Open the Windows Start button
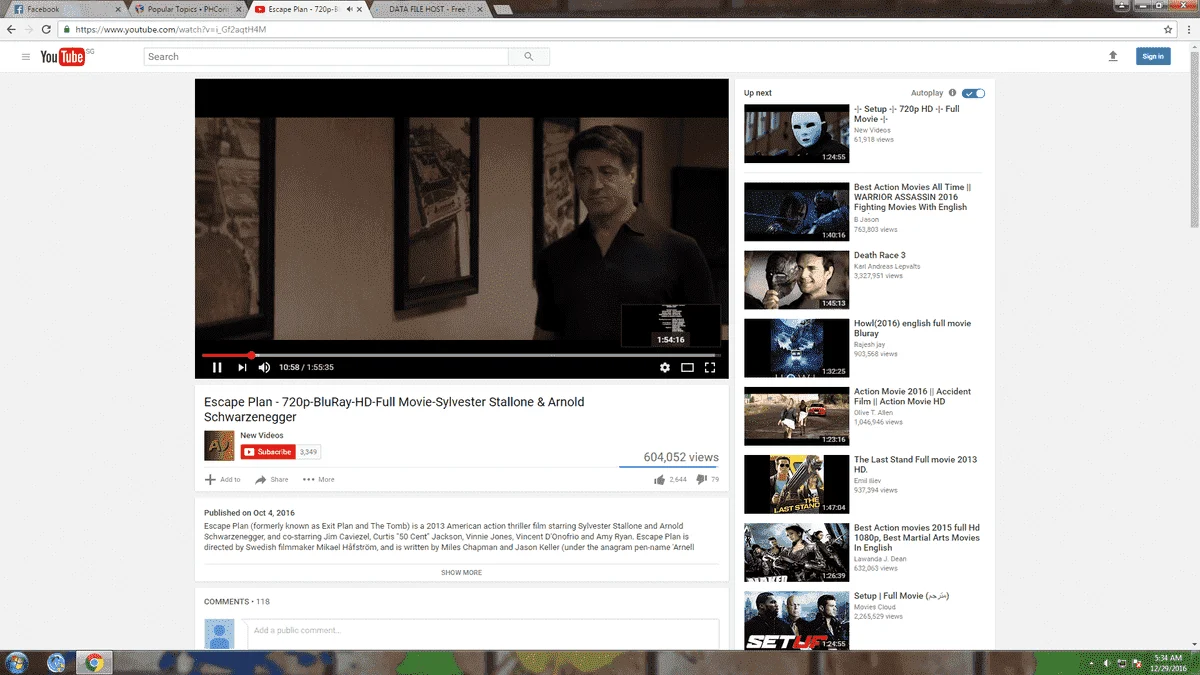The width and height of the screenshot is (1200, 675). point(17,662)
